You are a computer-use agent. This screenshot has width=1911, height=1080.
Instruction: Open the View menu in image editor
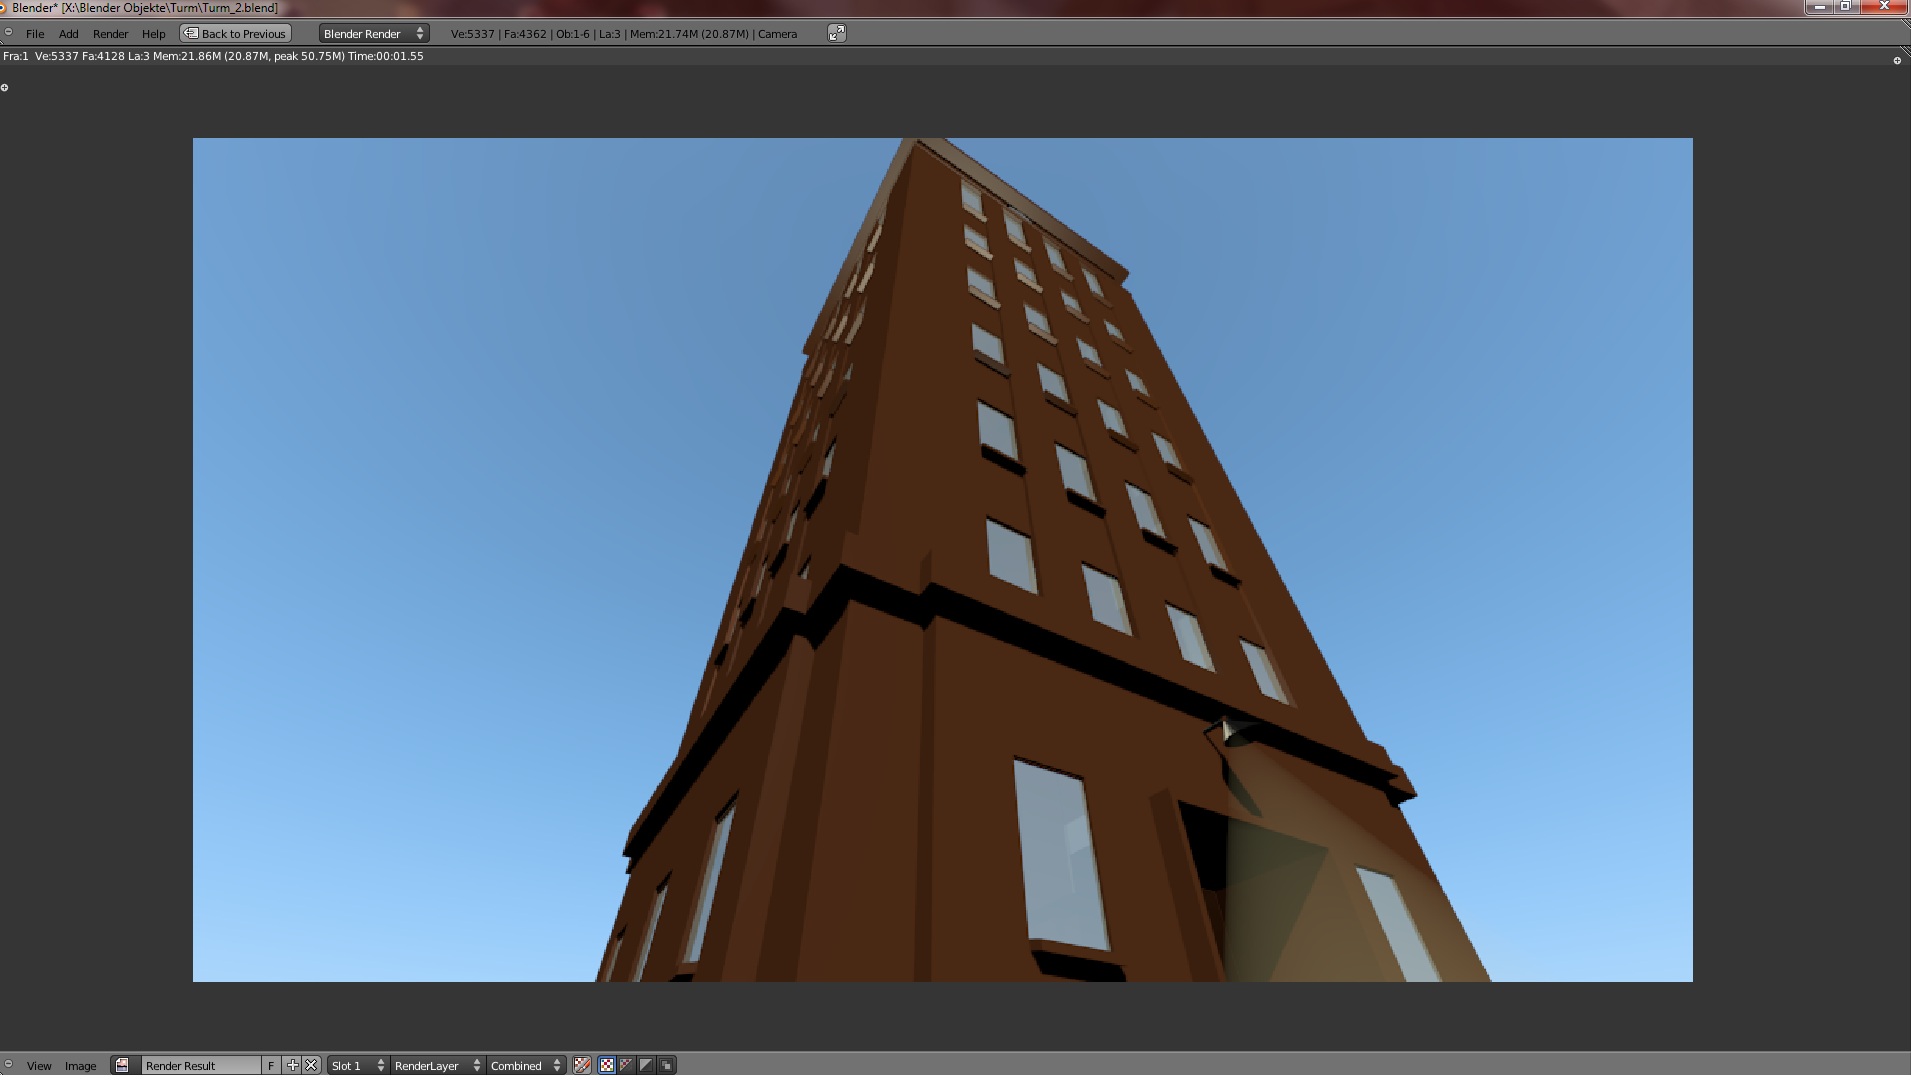39,1066
